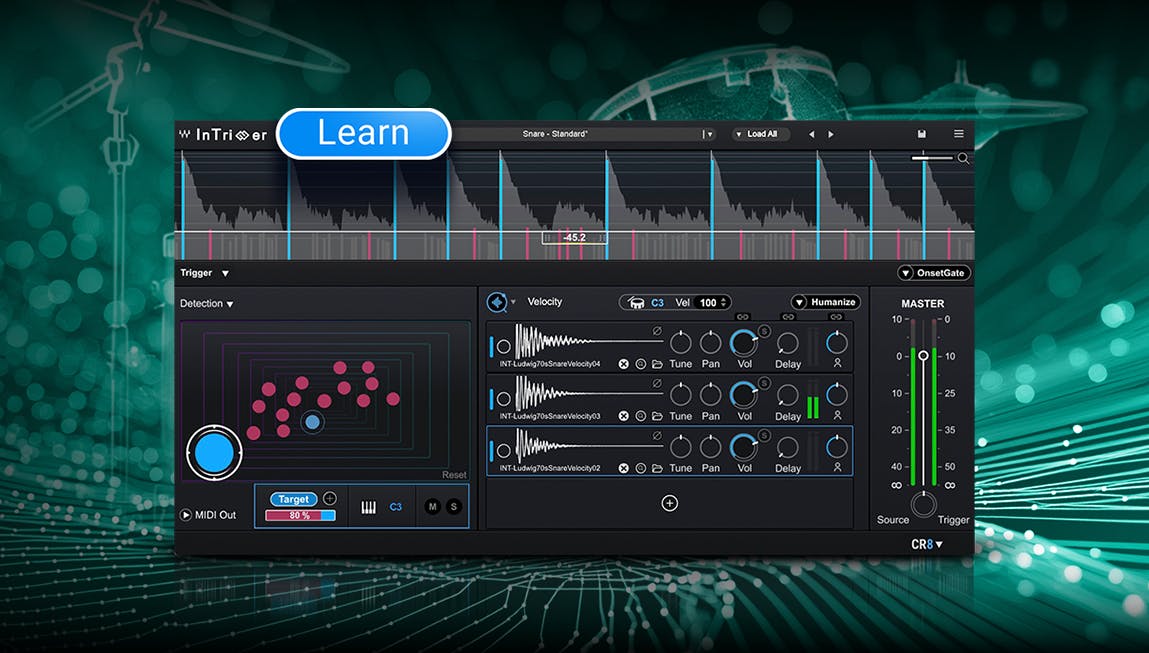Viewport: 1149px width, 653px height.
Task: Invert phase on the Velocity04 sample
Action: pos(657,331)
